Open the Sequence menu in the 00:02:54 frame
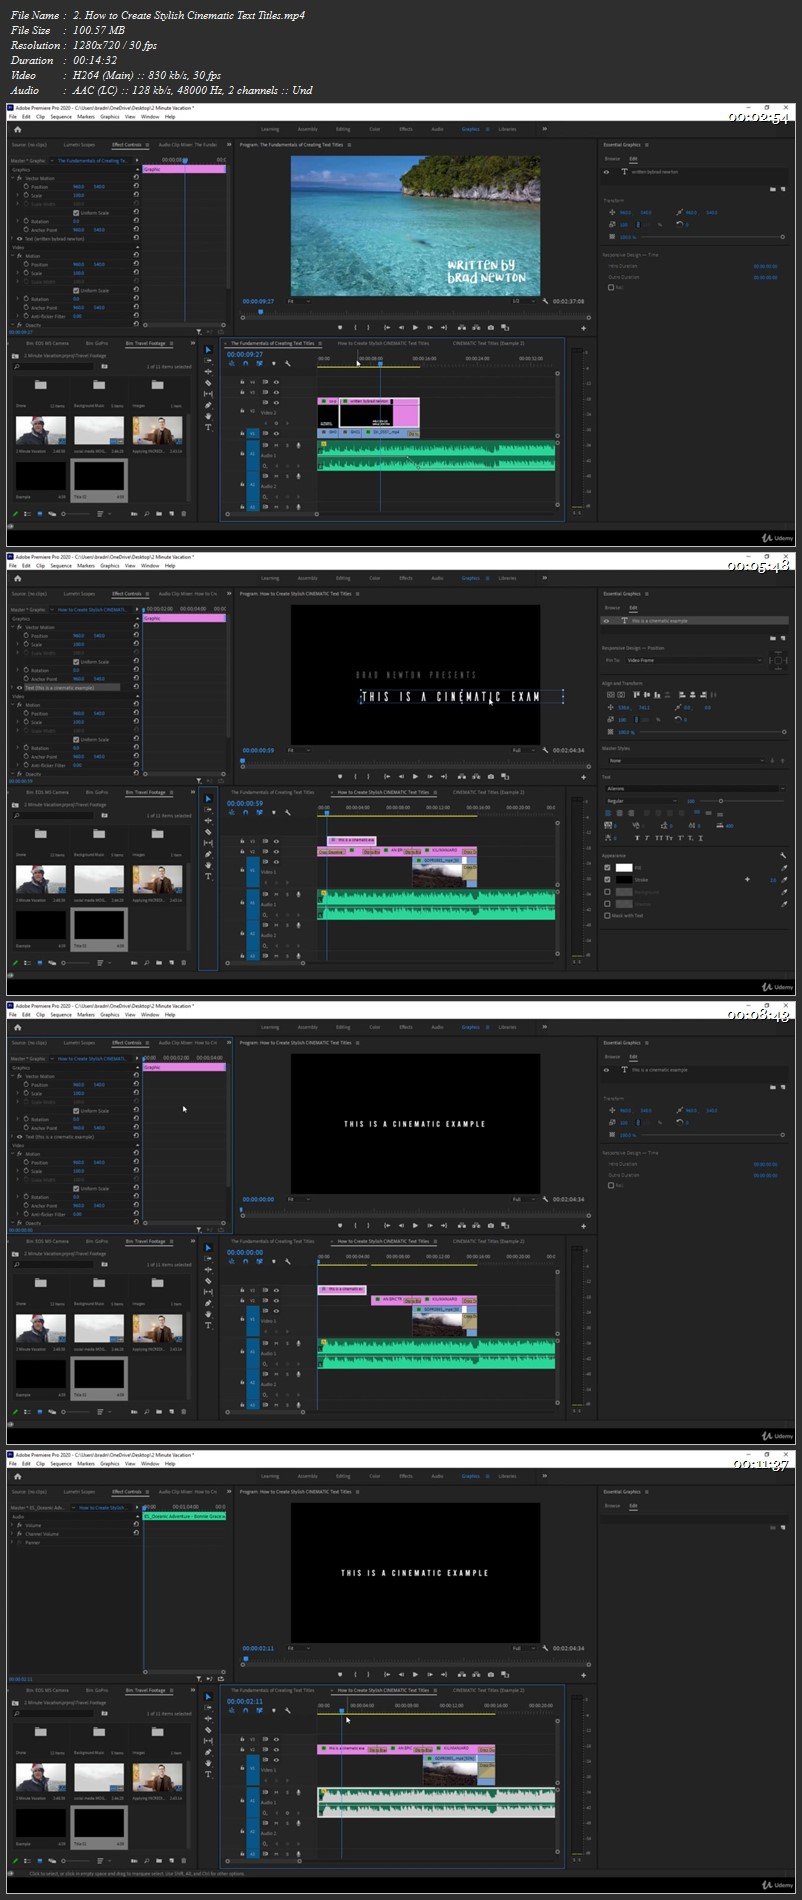 [x=61, y=117]
